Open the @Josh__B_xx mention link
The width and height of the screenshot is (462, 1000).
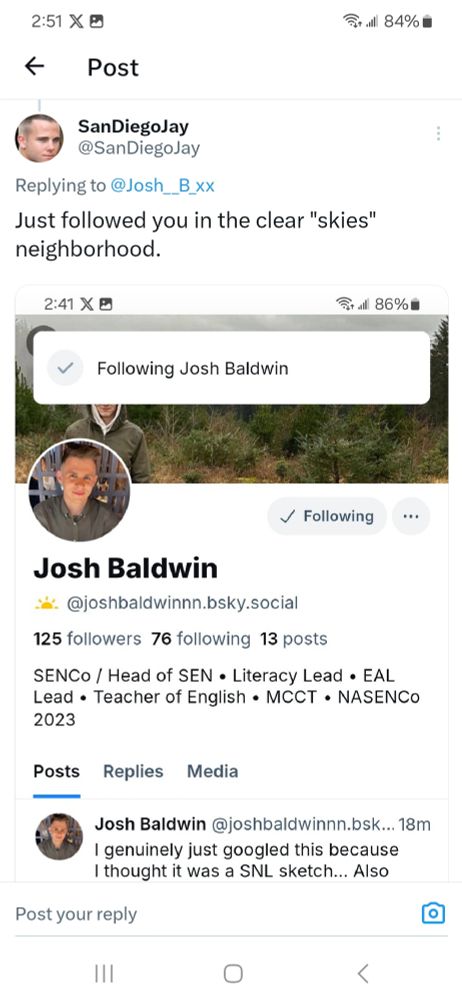coord(163,186)
